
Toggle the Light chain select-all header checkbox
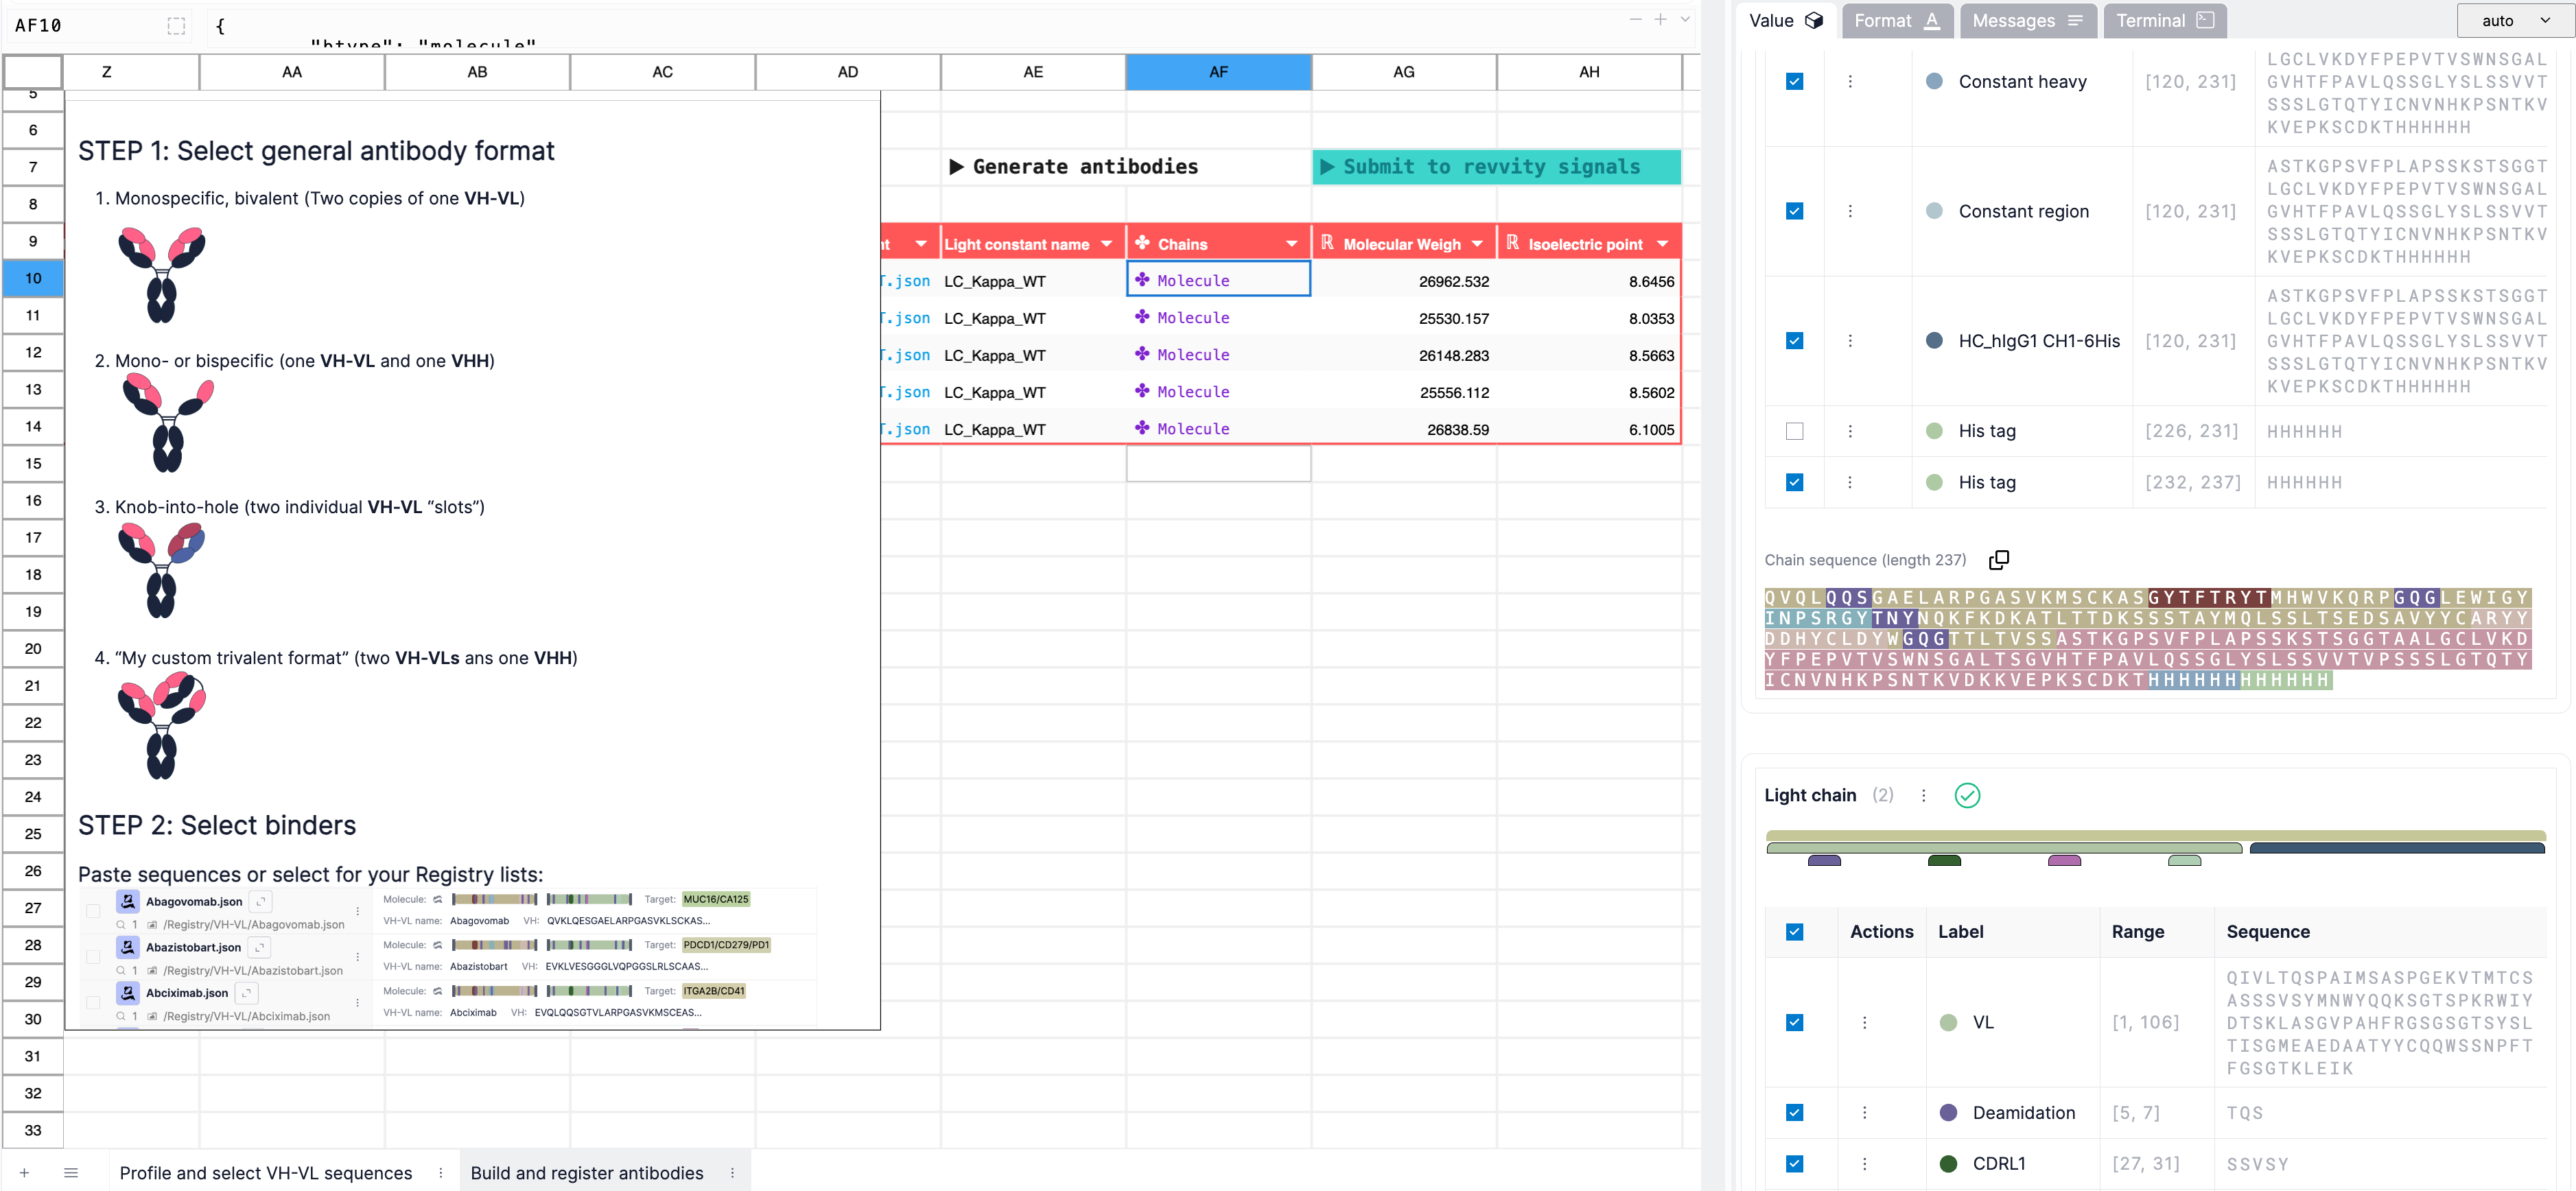(x=1794, y=932)
